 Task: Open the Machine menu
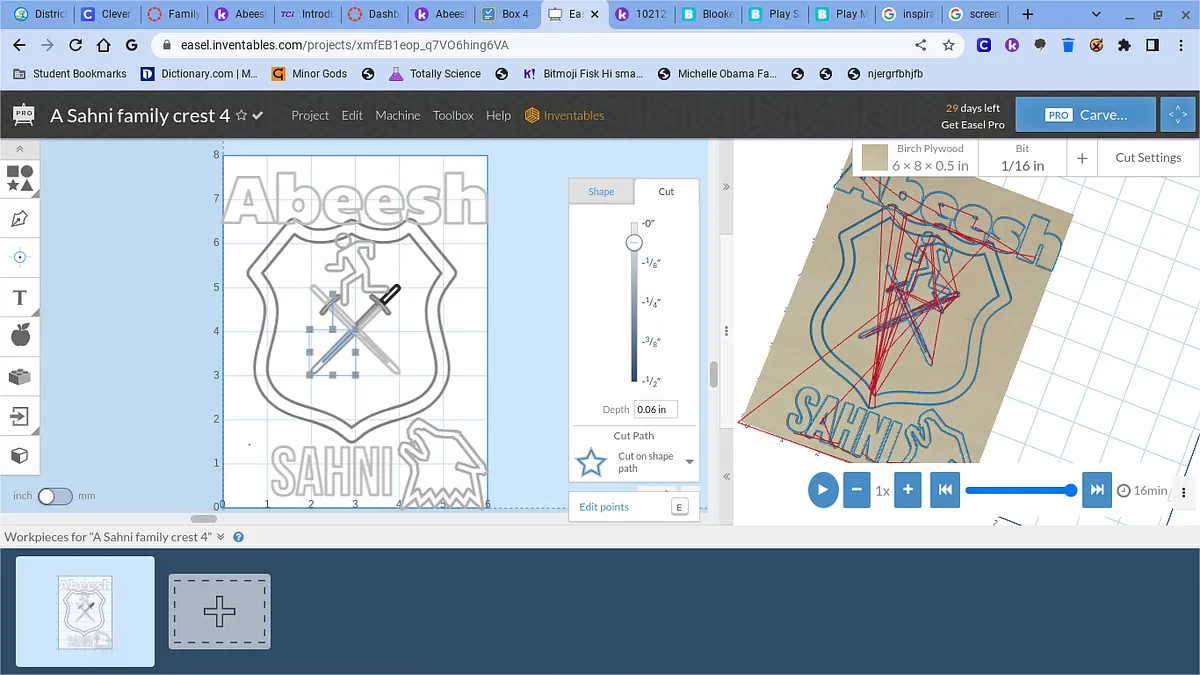pos(398,115)
